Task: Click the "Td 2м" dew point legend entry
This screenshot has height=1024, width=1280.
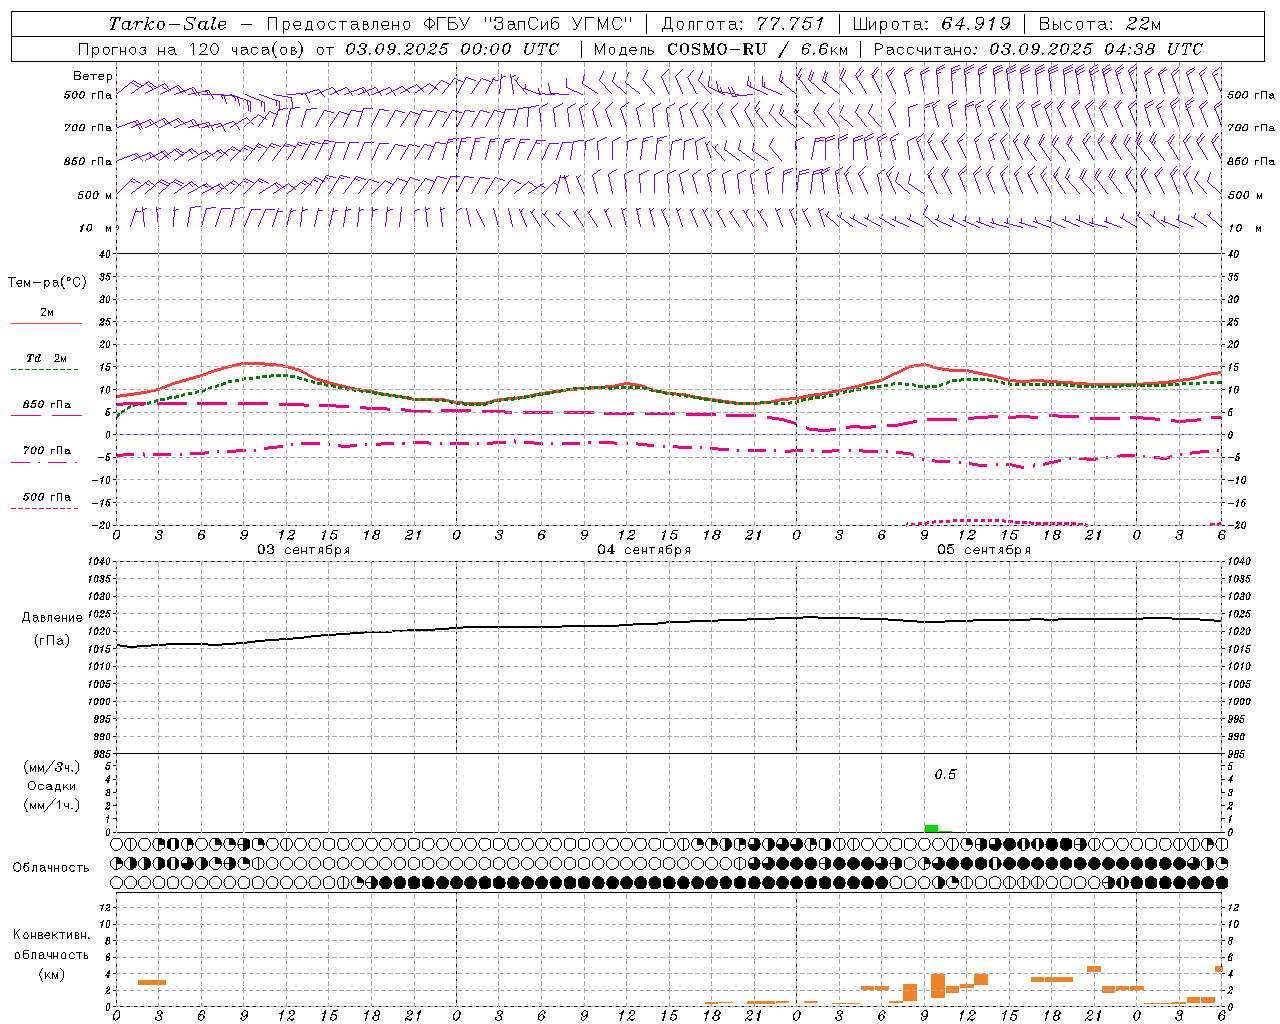Action: [46, 358]
